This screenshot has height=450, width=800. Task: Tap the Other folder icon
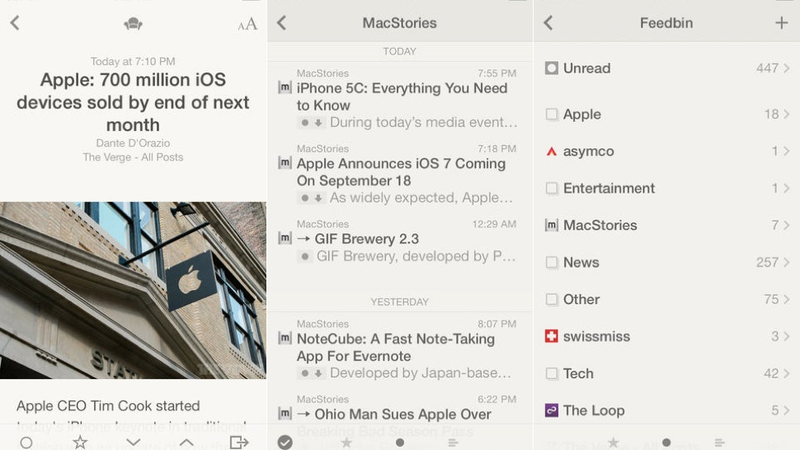[552, 299]
